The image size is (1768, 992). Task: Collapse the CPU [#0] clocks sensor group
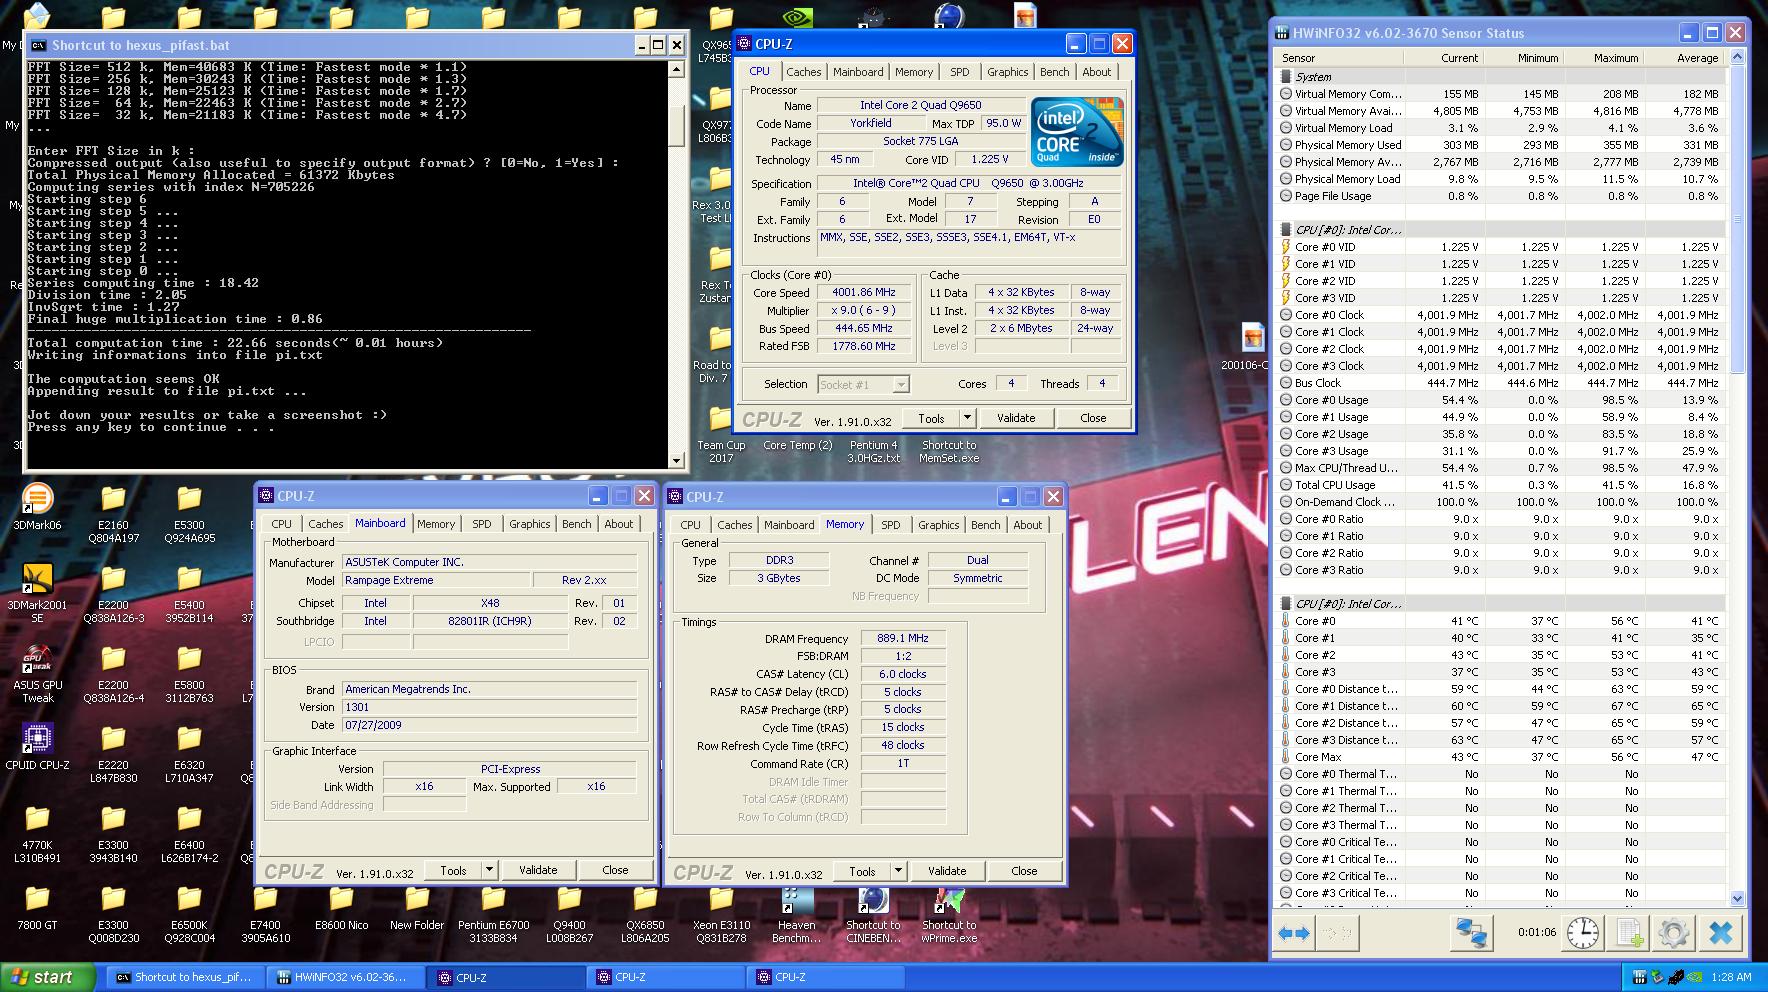coord(1286,230)
